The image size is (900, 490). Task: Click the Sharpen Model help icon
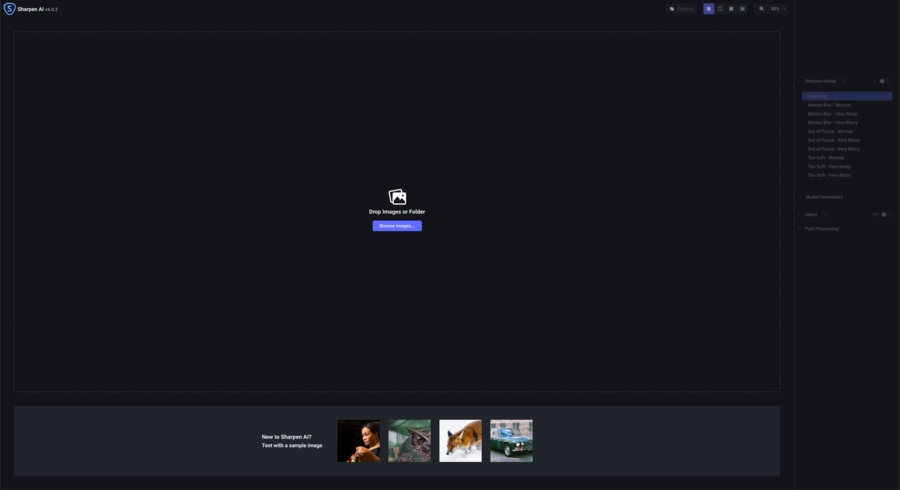(x=843, y=81)
